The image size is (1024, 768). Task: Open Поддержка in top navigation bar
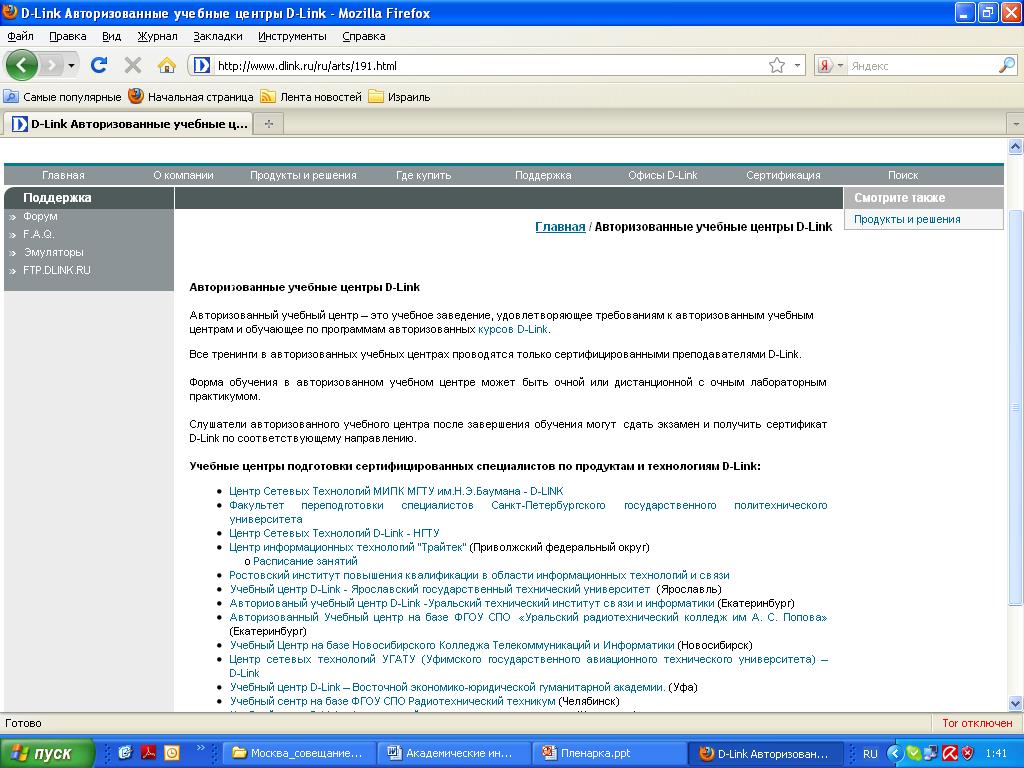[x=543, y=175]
